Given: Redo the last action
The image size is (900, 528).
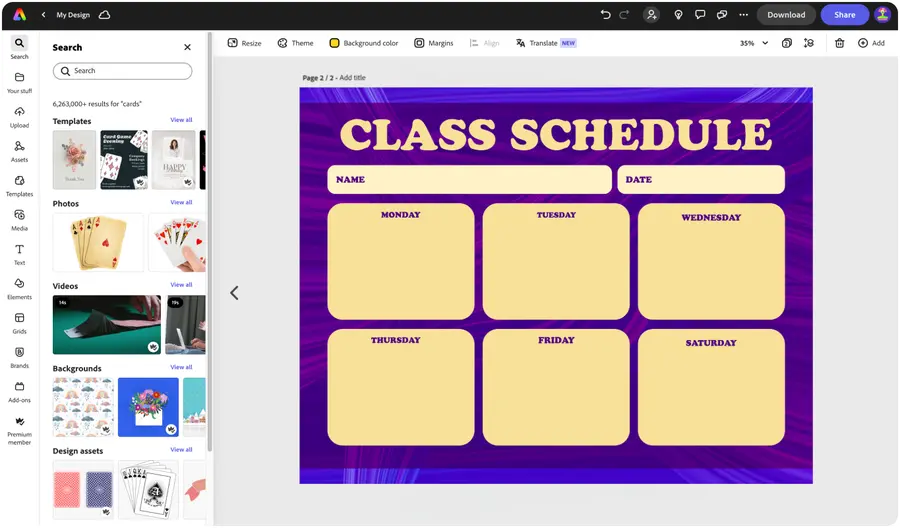Looking at the screenshot, I should tap(624, 15).
